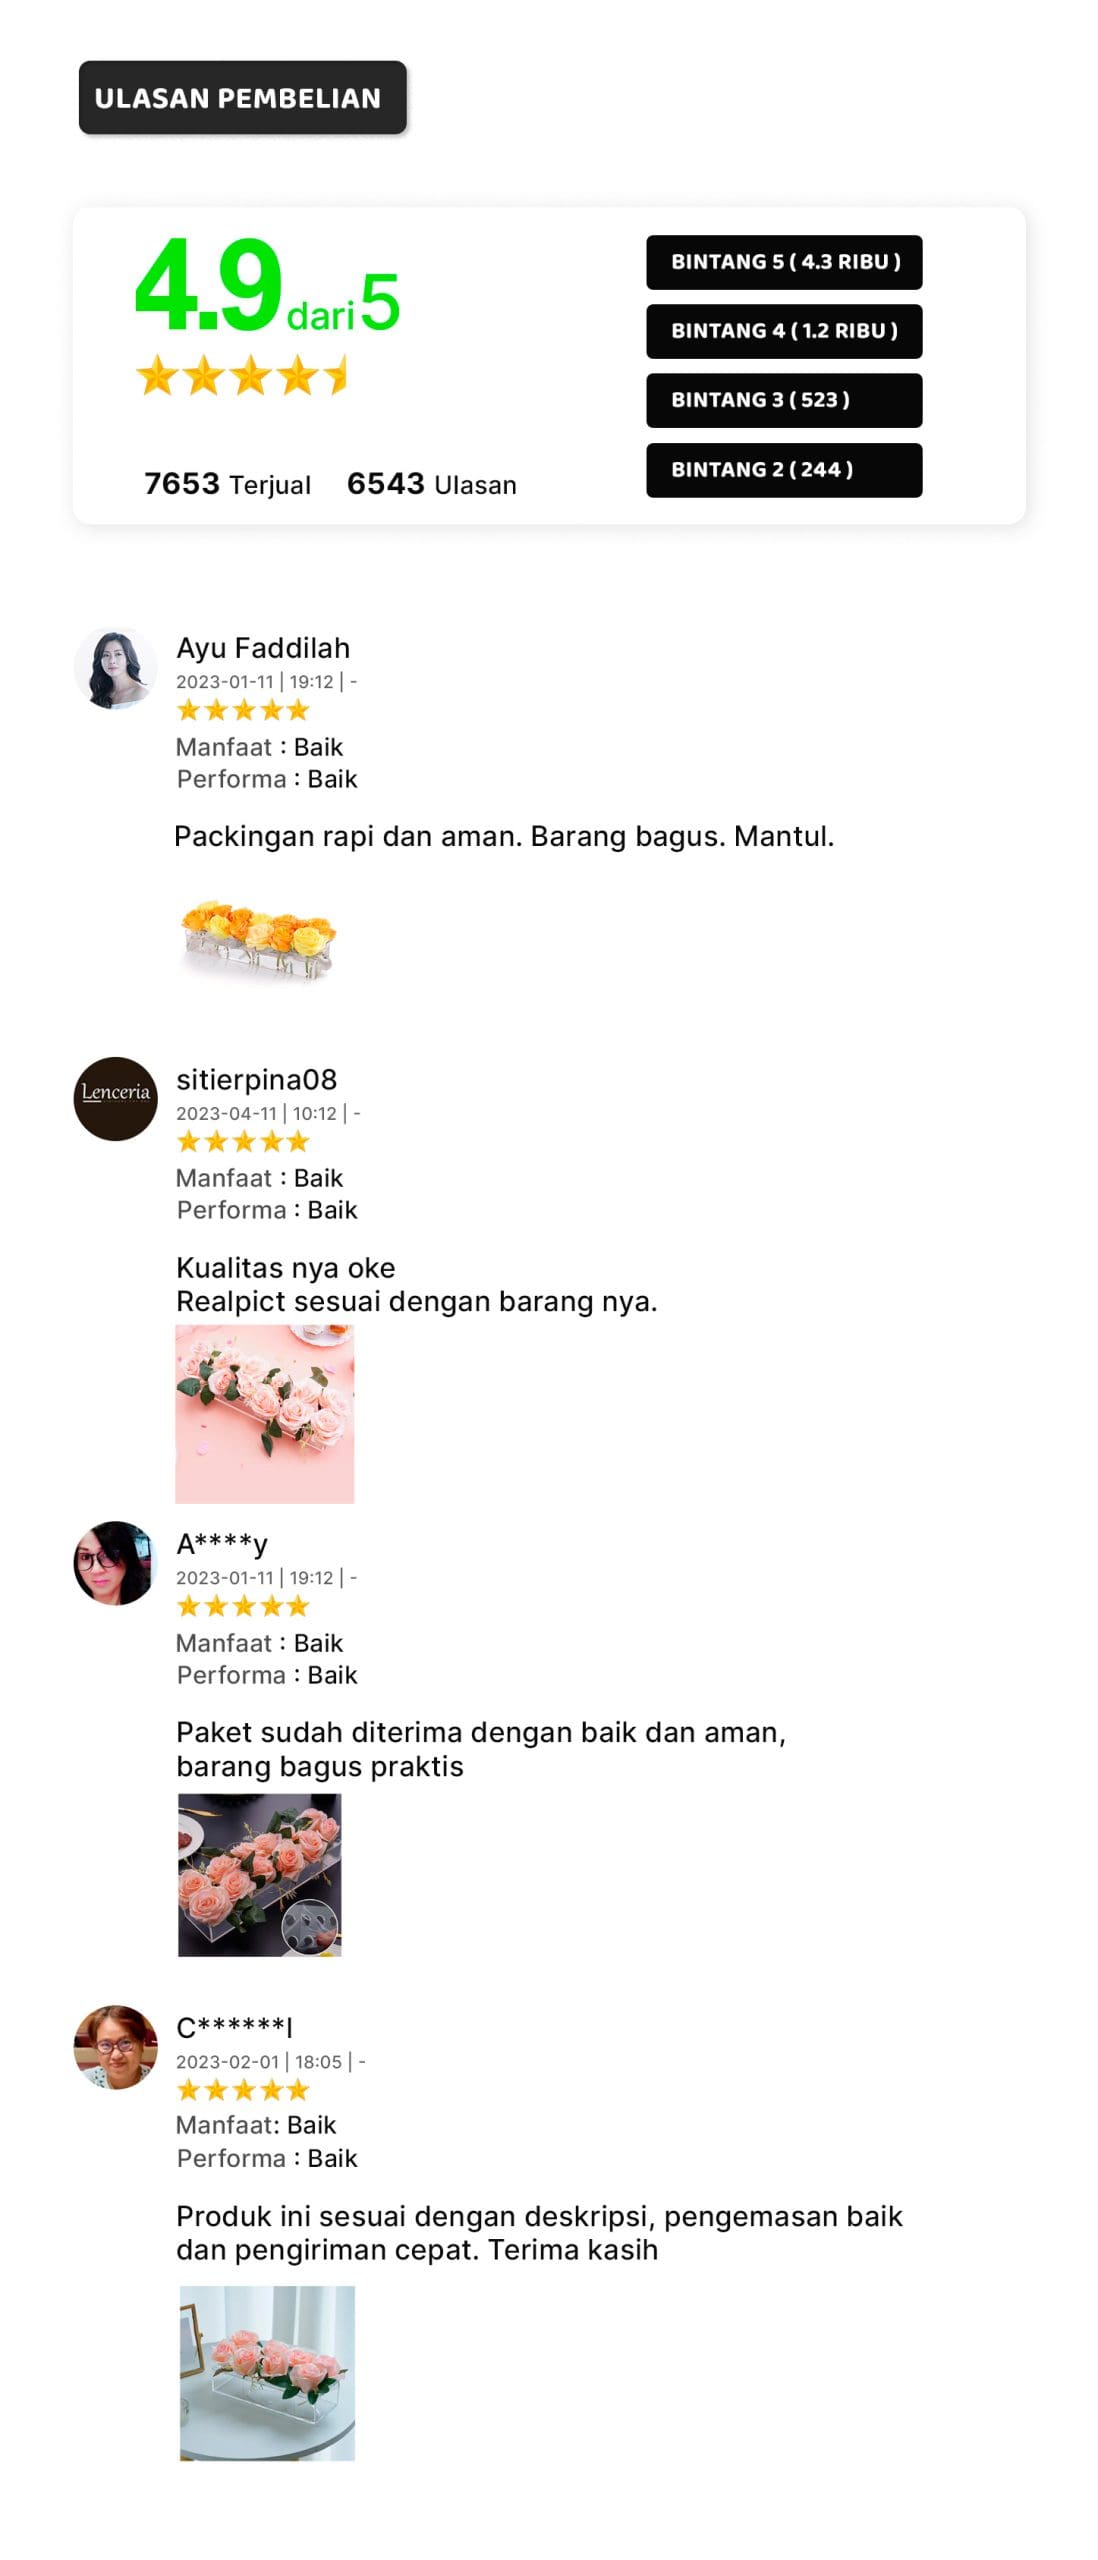Viewport: 1098px width, 2560px height.
Task: Click the Ulasan Pembelian header
Action: (243, 98)
